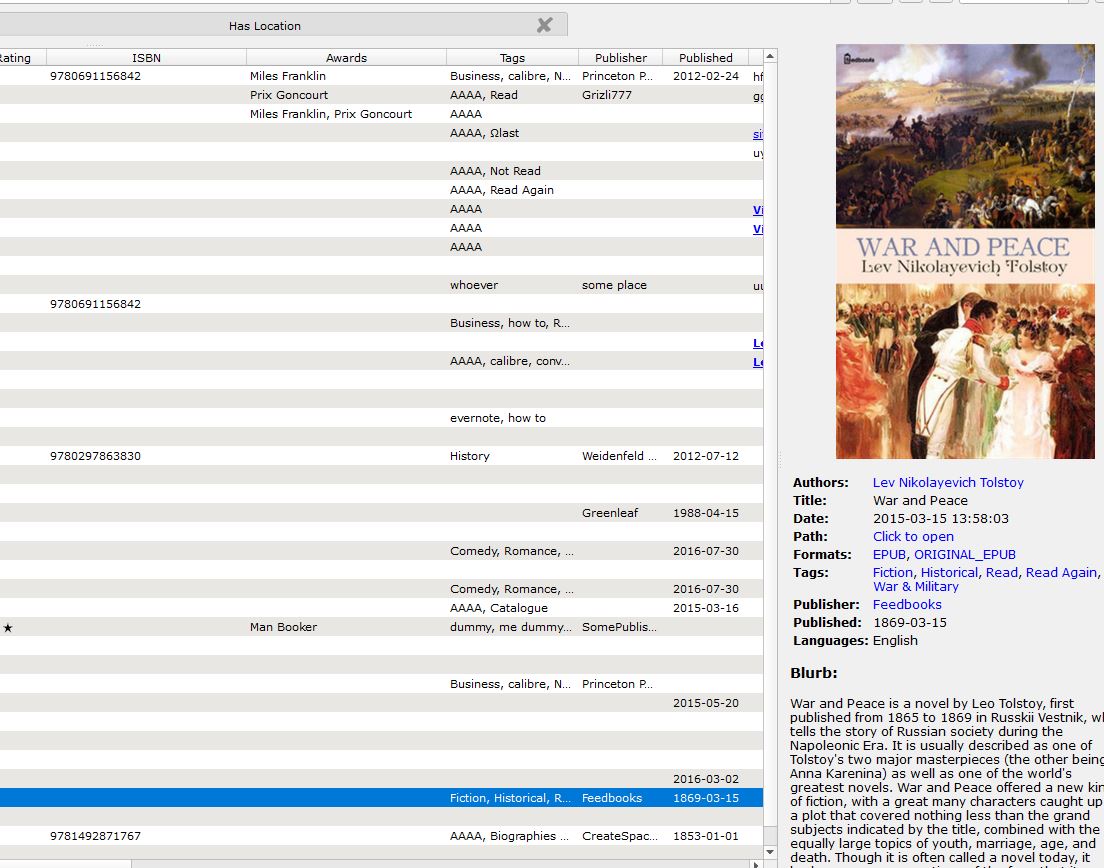
Task: Select published date 1853-01-01
Action: 705,836
